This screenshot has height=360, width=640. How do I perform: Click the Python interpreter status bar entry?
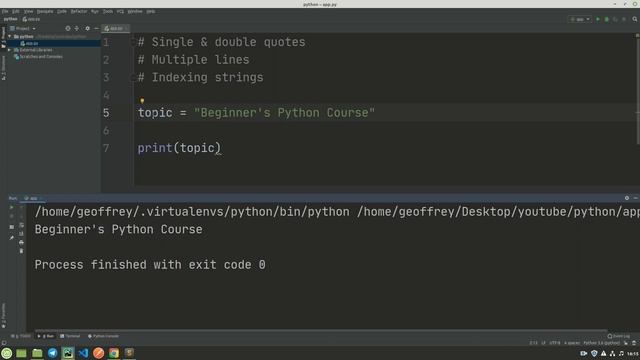pos(602,343)
